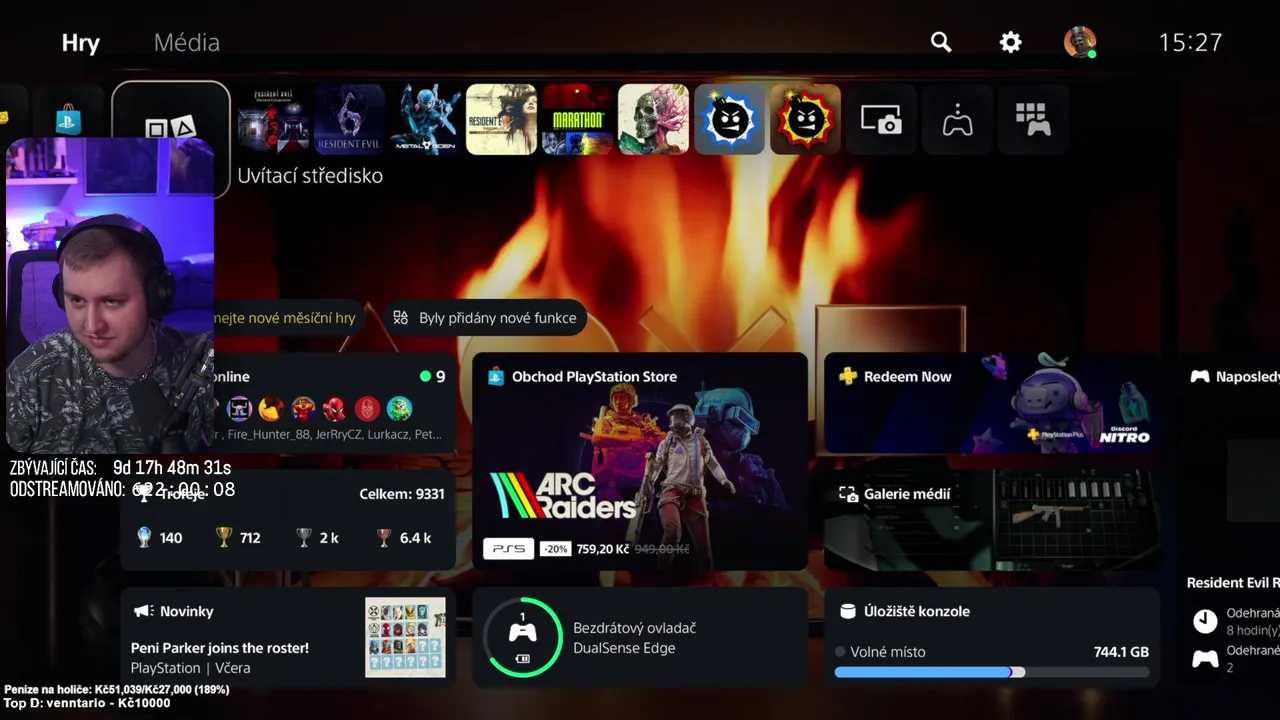The height and width of the screenshot is (720, 1280).
Task: Open the user profile avatar
Action: coord(1079,42)
